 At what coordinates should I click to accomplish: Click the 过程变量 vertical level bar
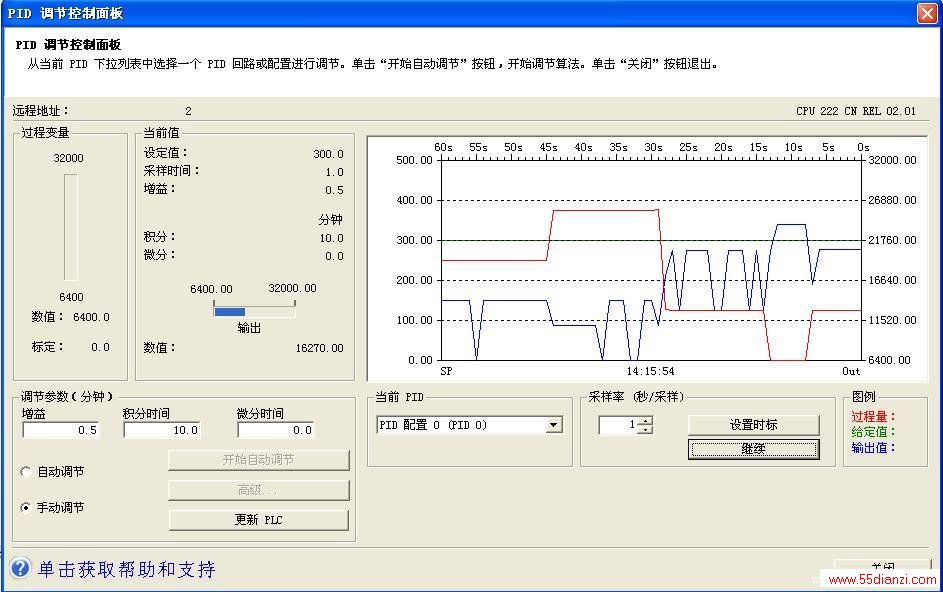point(71,227)
